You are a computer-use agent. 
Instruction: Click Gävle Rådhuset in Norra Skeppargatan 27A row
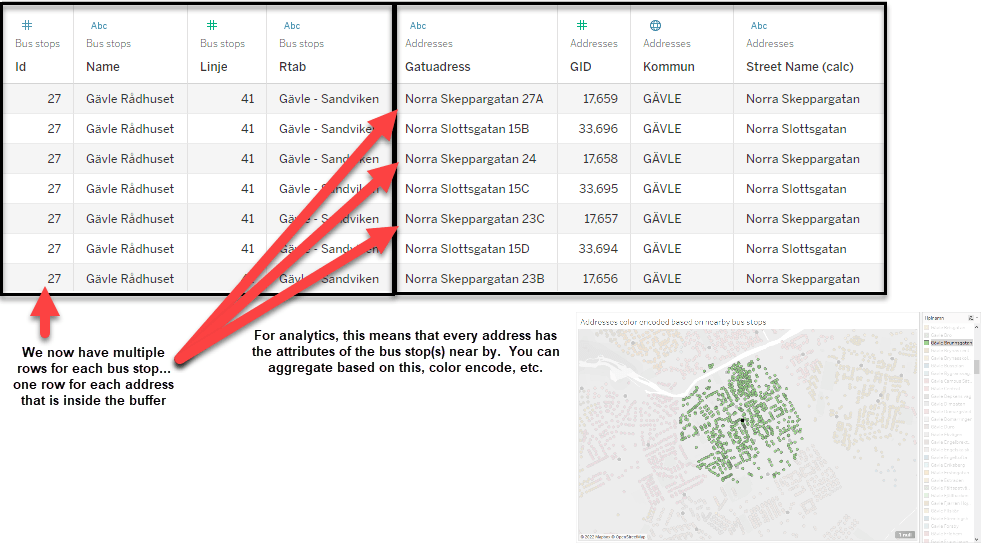(x=130, y=99)
